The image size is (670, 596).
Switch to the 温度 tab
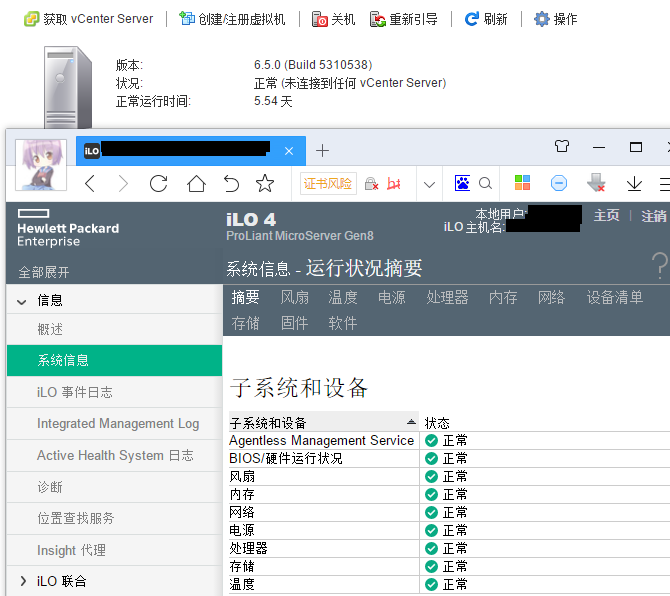[343, 297]
